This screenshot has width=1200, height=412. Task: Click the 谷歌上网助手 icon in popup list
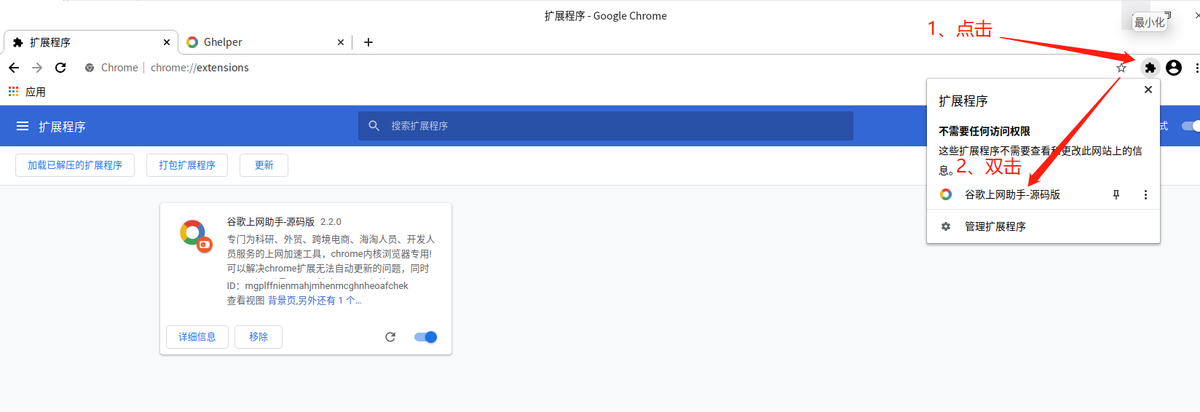coord(946,195)
